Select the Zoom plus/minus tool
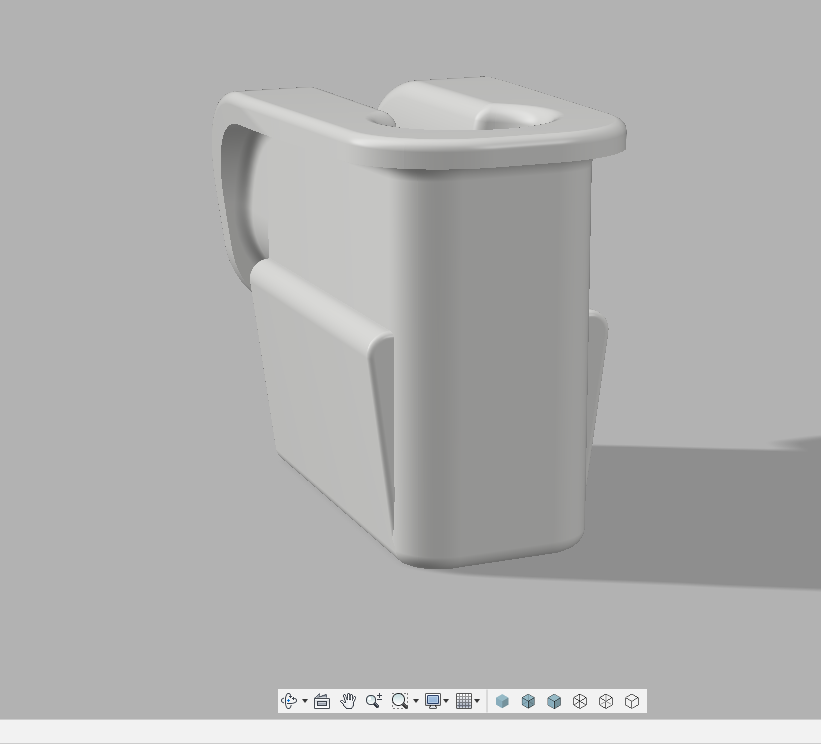 point(374,701)
